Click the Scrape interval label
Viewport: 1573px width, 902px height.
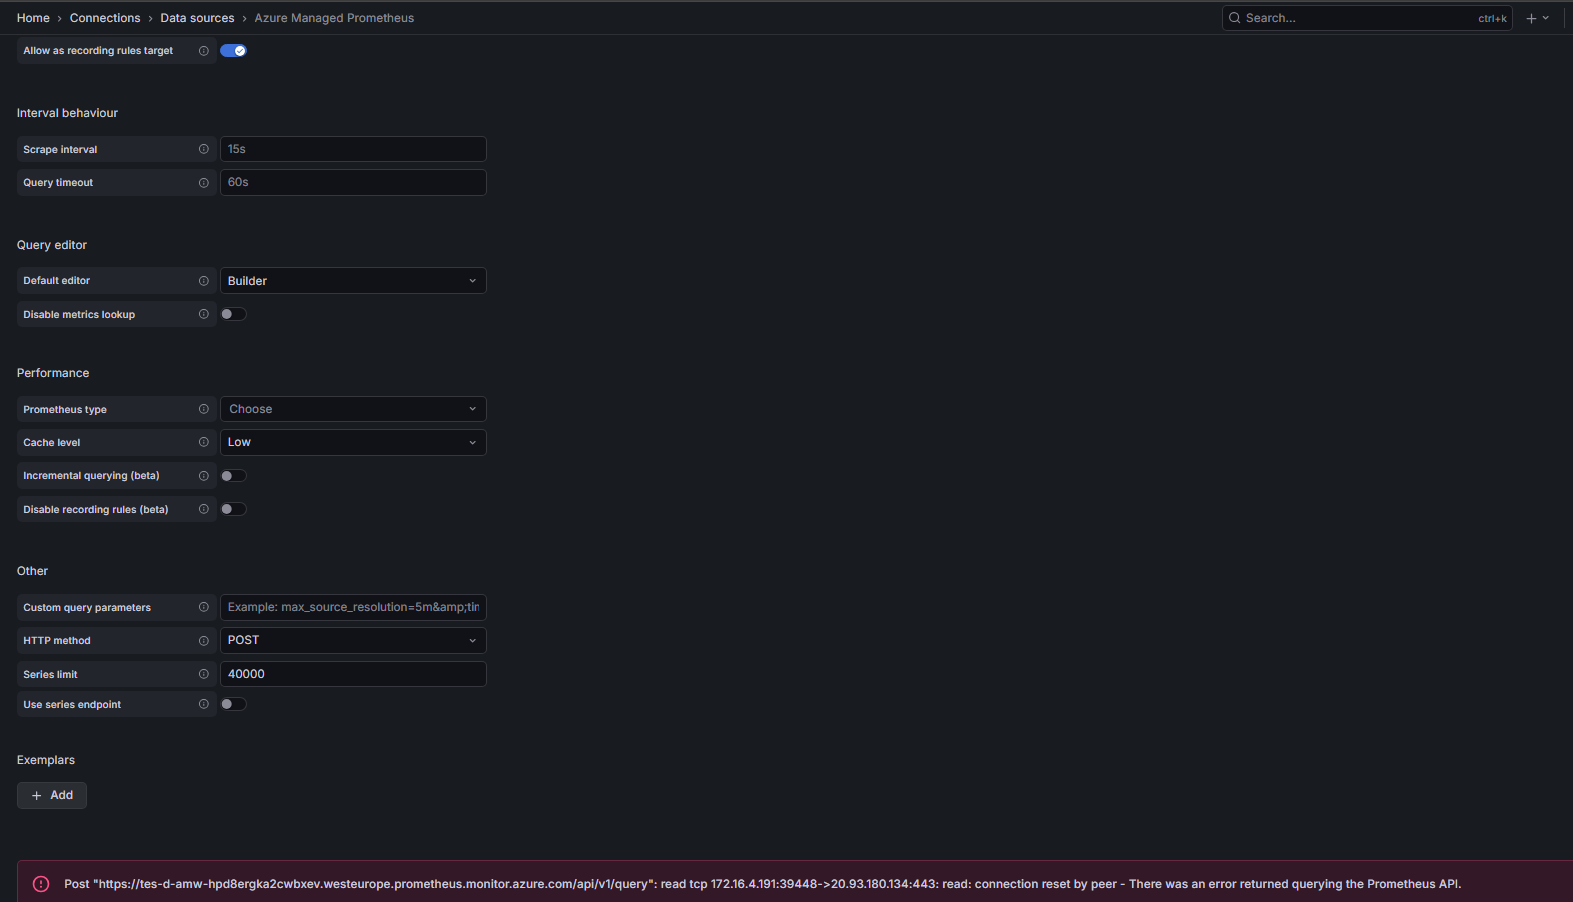[x=60, y=150]
